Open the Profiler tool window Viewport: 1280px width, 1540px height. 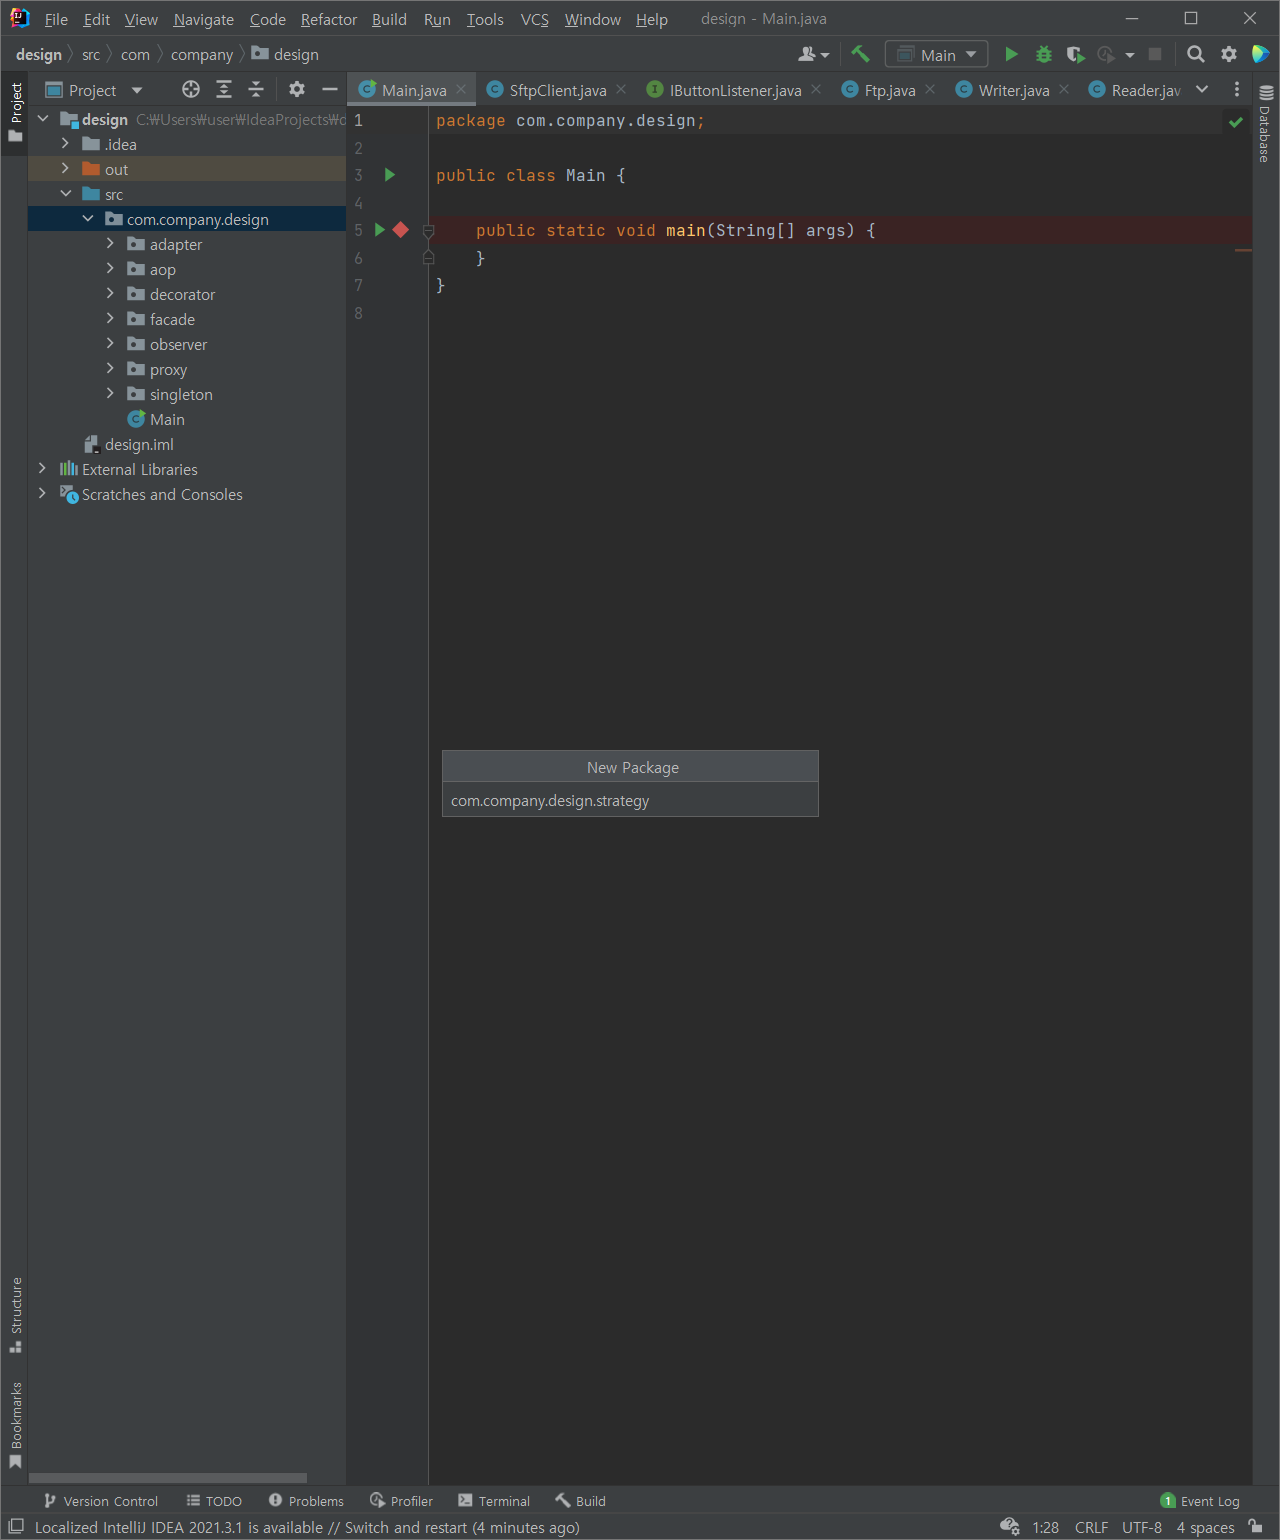pos(401,1500)
